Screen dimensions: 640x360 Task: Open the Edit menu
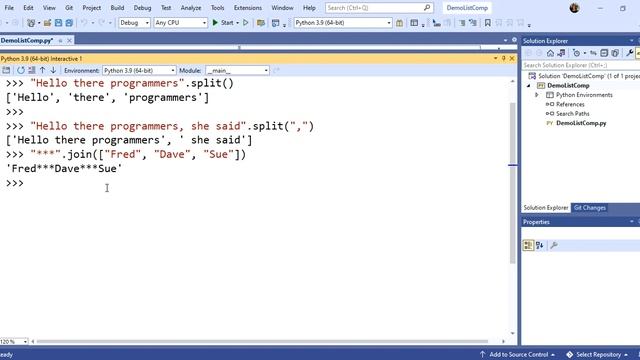(x=28, y=8)
